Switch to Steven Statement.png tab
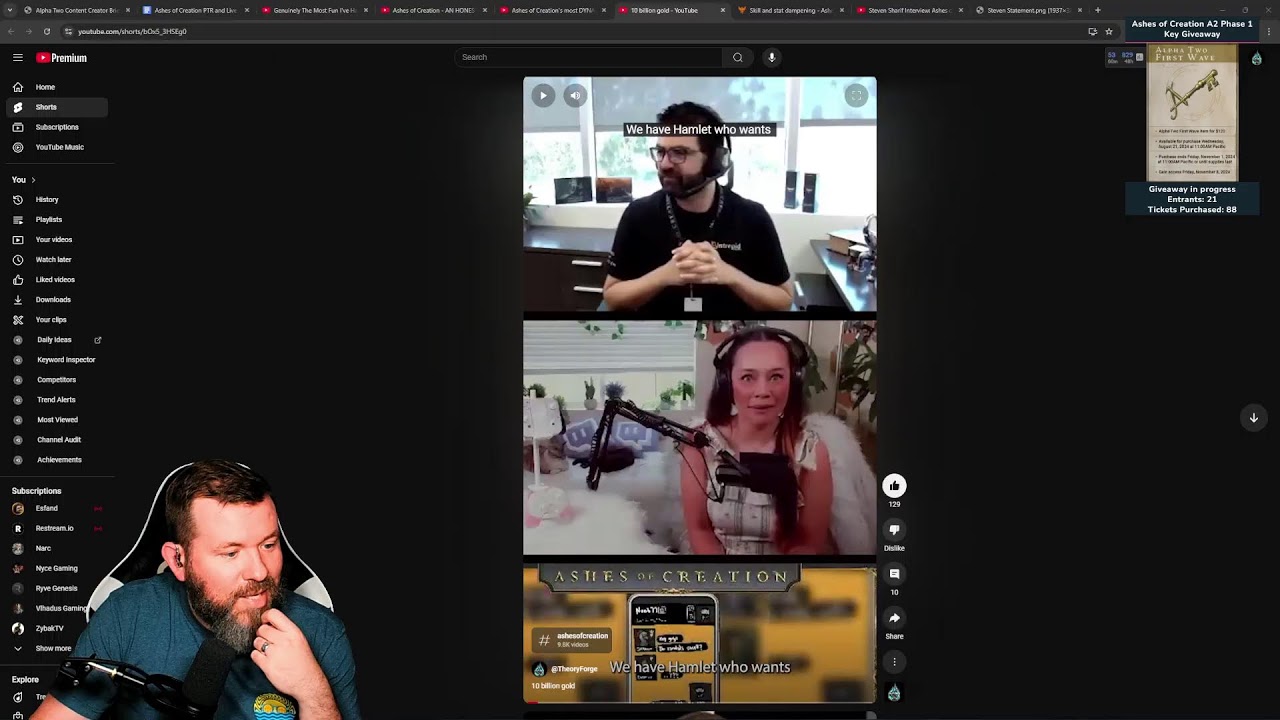Image resolution: width=1280 pixels, height=720 pixels. tap(1028, 10)
